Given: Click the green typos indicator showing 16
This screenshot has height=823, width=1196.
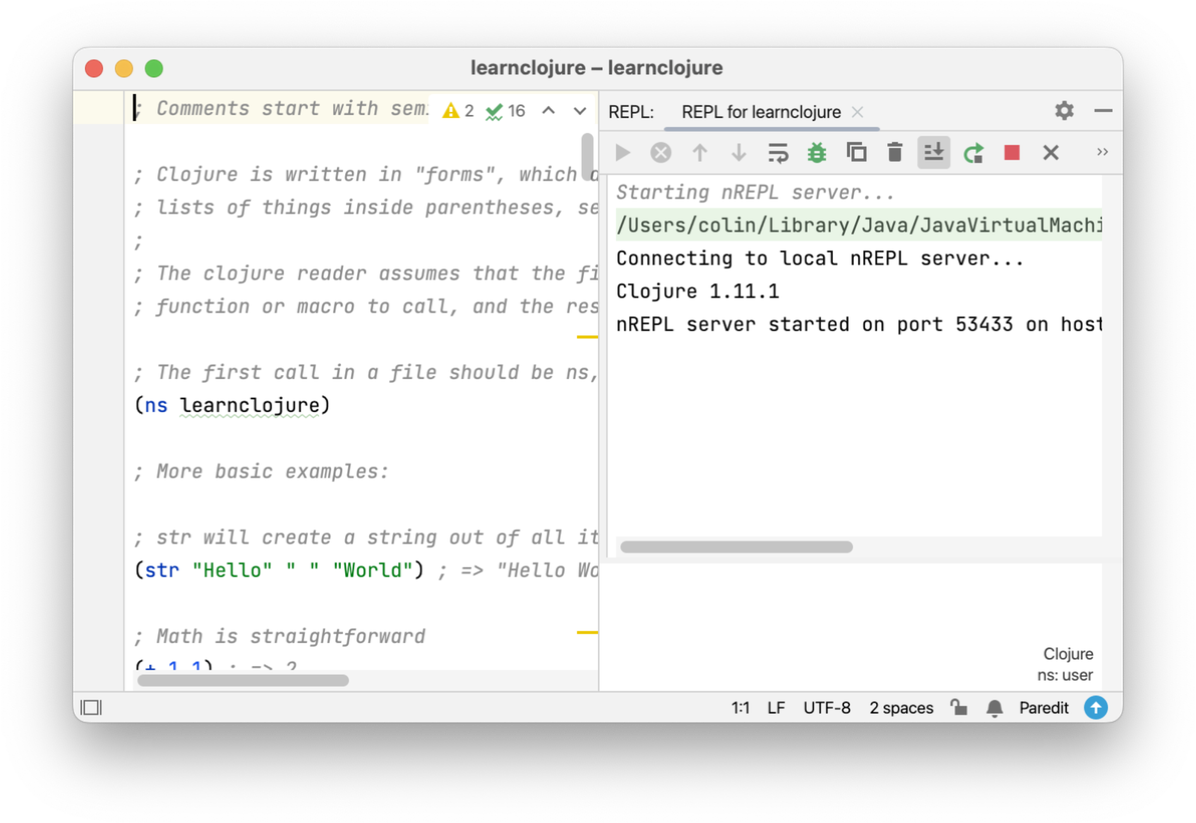Looking at the screenshot, I should point(506,111).
